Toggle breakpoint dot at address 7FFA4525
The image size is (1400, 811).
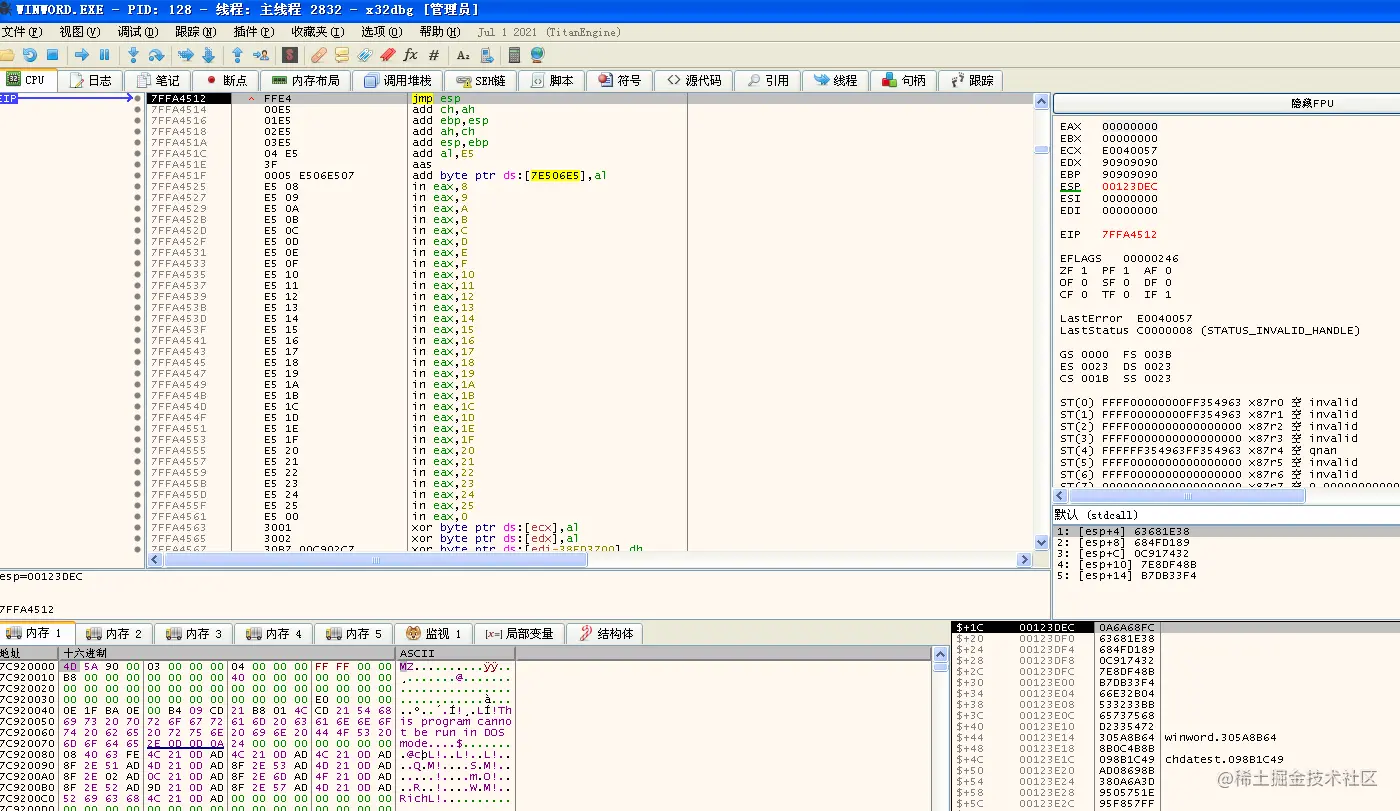pyautogui.click(x=138, y=187)
